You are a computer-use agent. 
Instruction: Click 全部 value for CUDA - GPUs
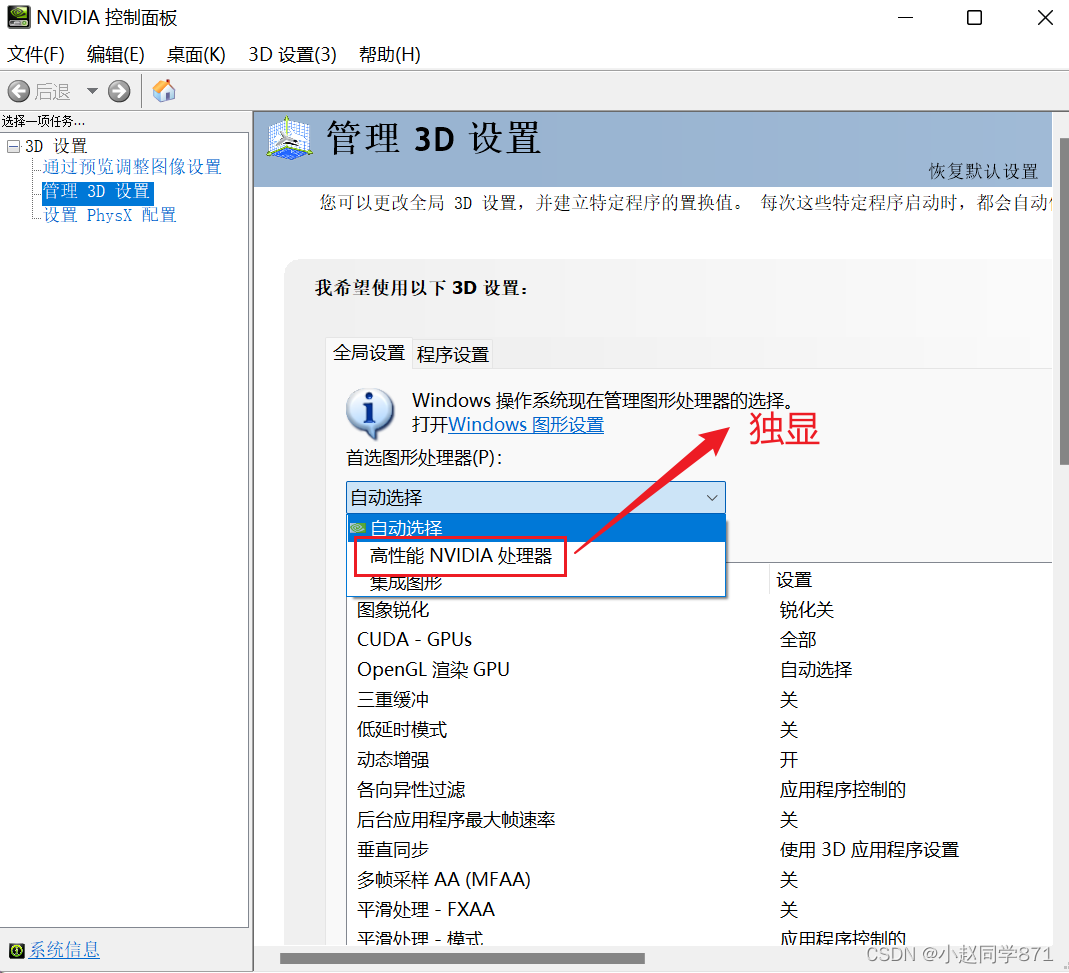tap(798, 640)
